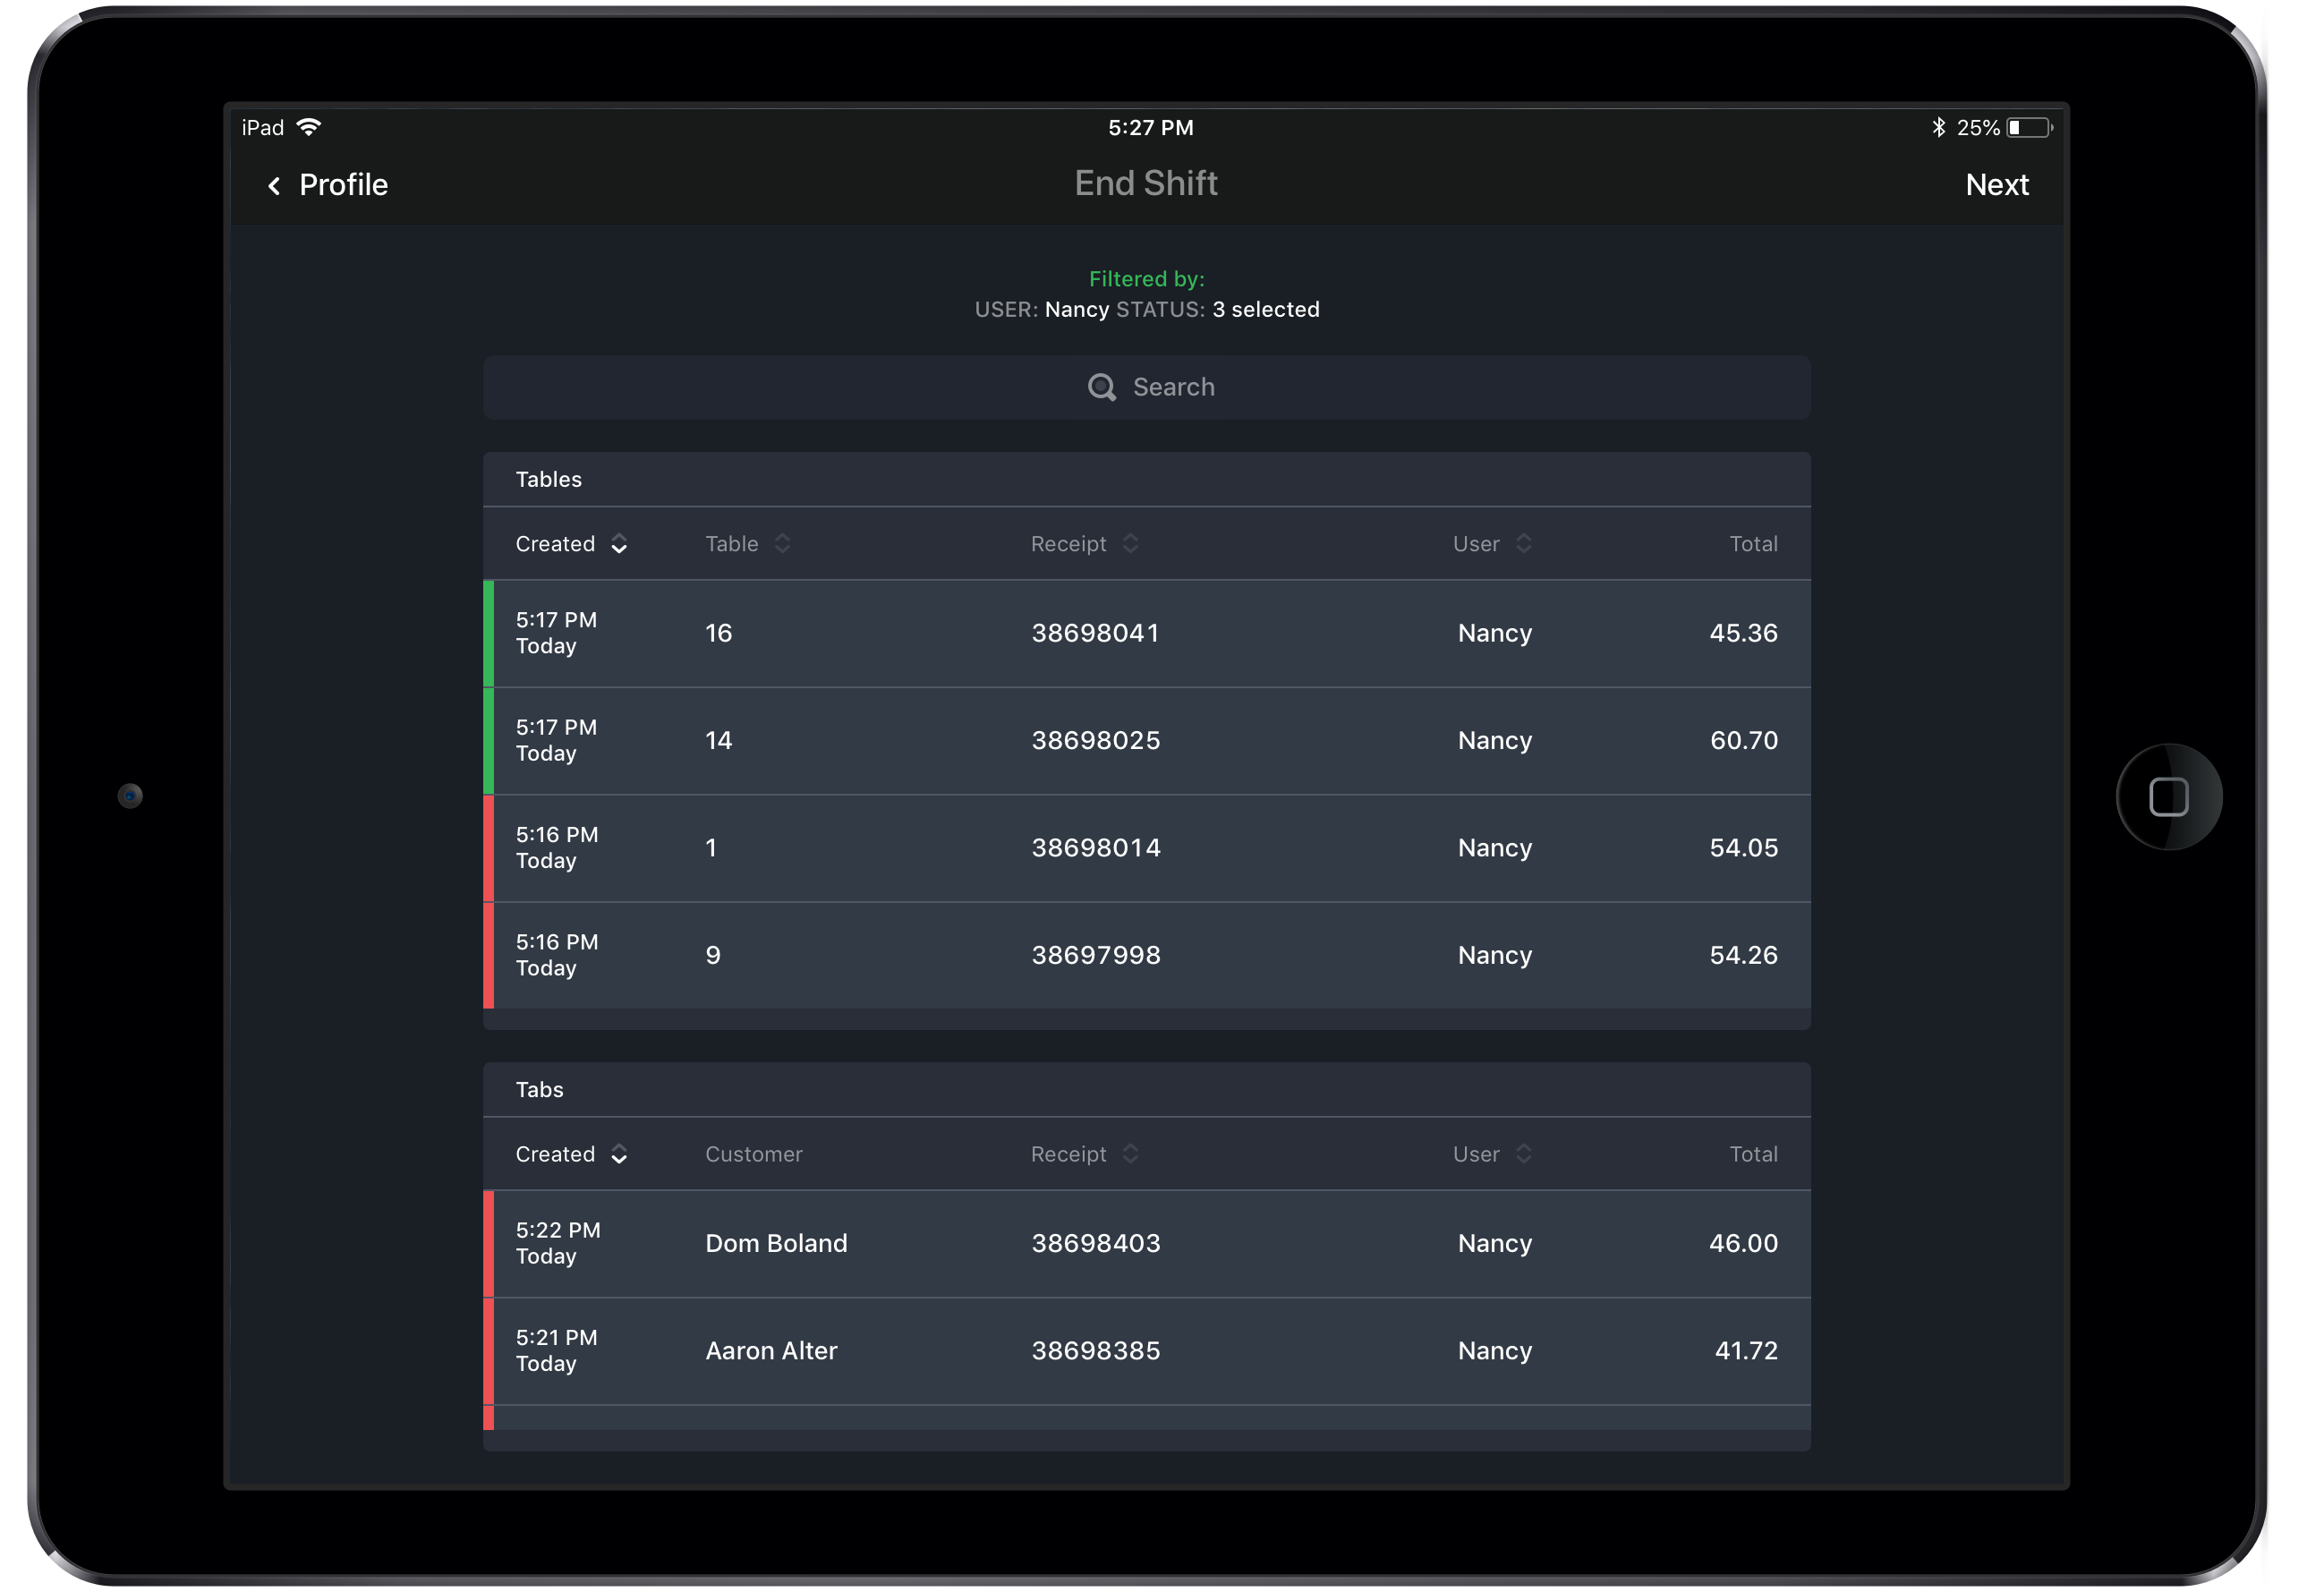Click the Wi-Fi status icon
Screen dimensions: 2324x1592
309,127
